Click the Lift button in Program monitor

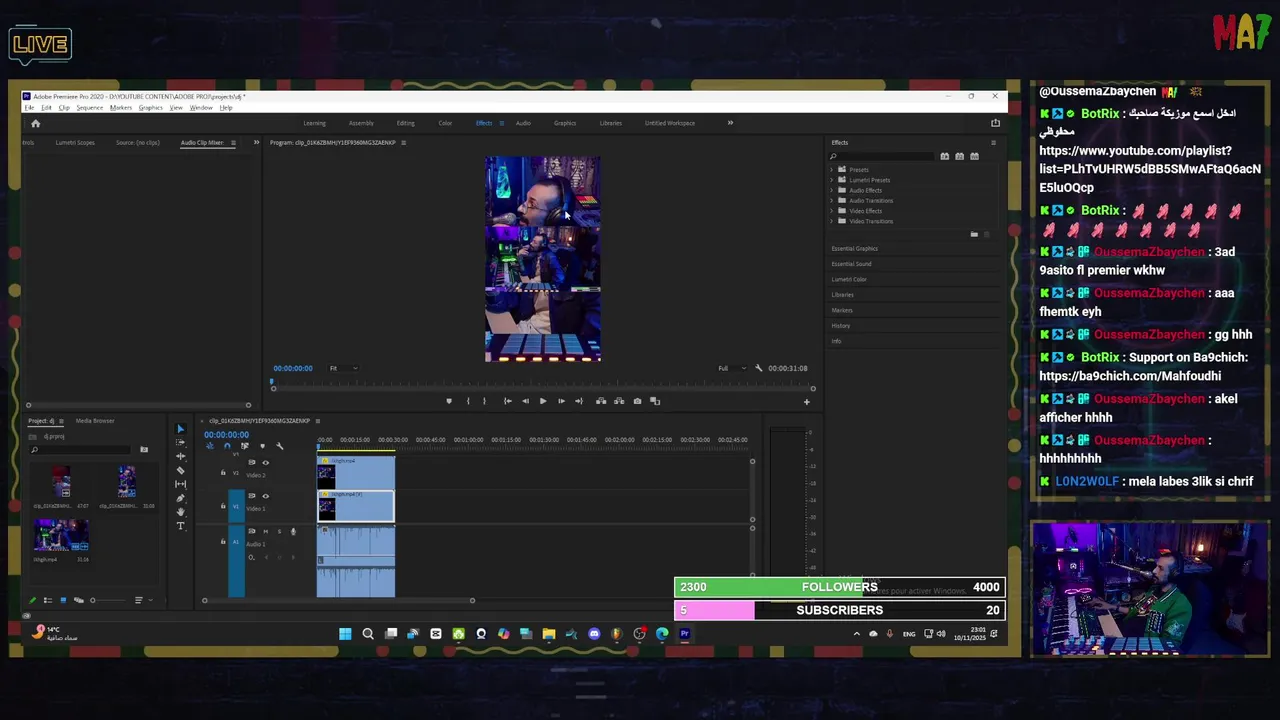pos(601,401)
